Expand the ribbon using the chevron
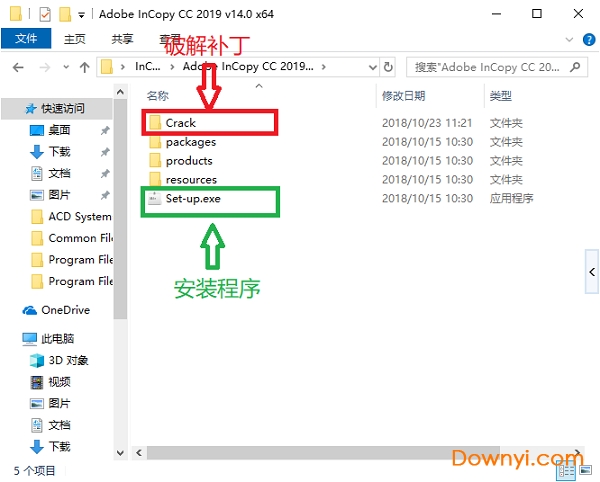This screenshot has width=600, height=482. coord(569,39)
